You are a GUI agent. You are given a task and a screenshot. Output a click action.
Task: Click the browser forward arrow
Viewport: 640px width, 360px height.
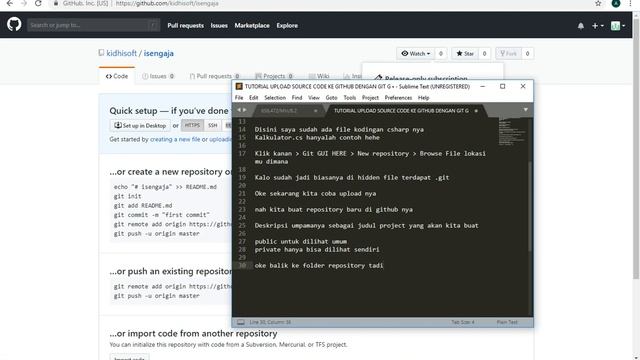click(23, 3)
